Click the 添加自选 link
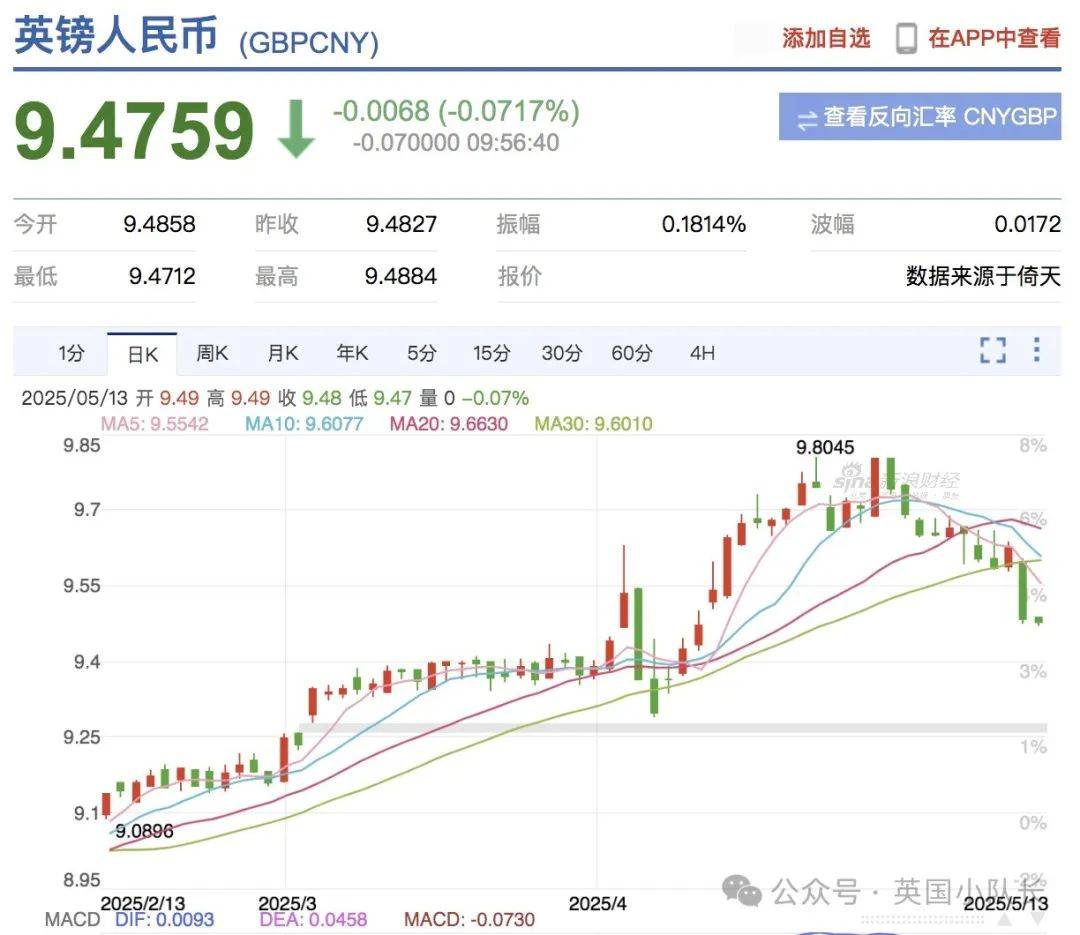The height and width of the screenshot is (935, 1080). [x=823, y=38]
